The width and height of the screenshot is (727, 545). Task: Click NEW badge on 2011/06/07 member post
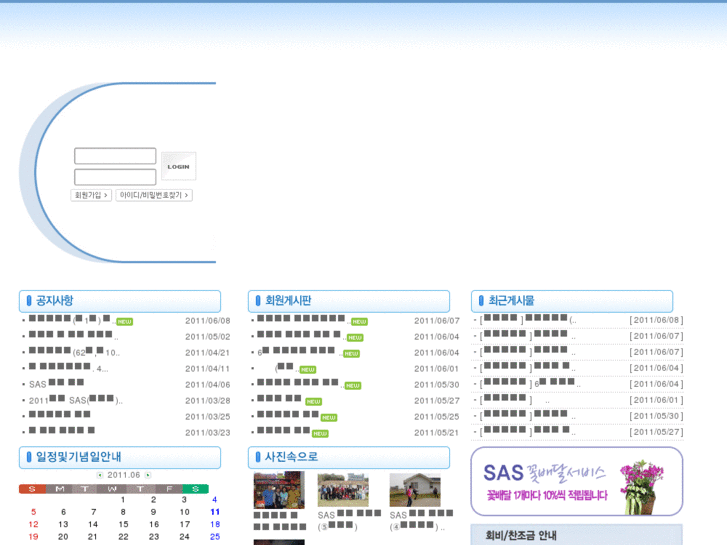coord(359,321)
